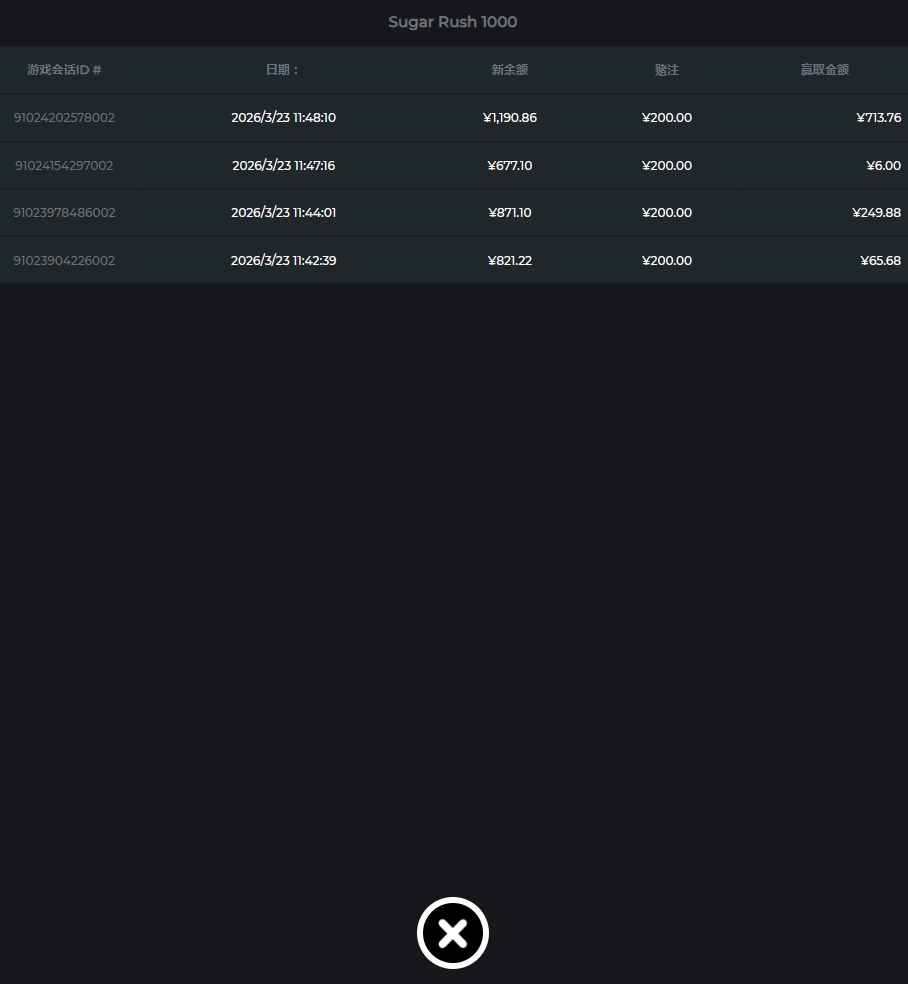908x984 pixels.
Task: Click the ¥677.10 balance value
Action: pos(509,166)
